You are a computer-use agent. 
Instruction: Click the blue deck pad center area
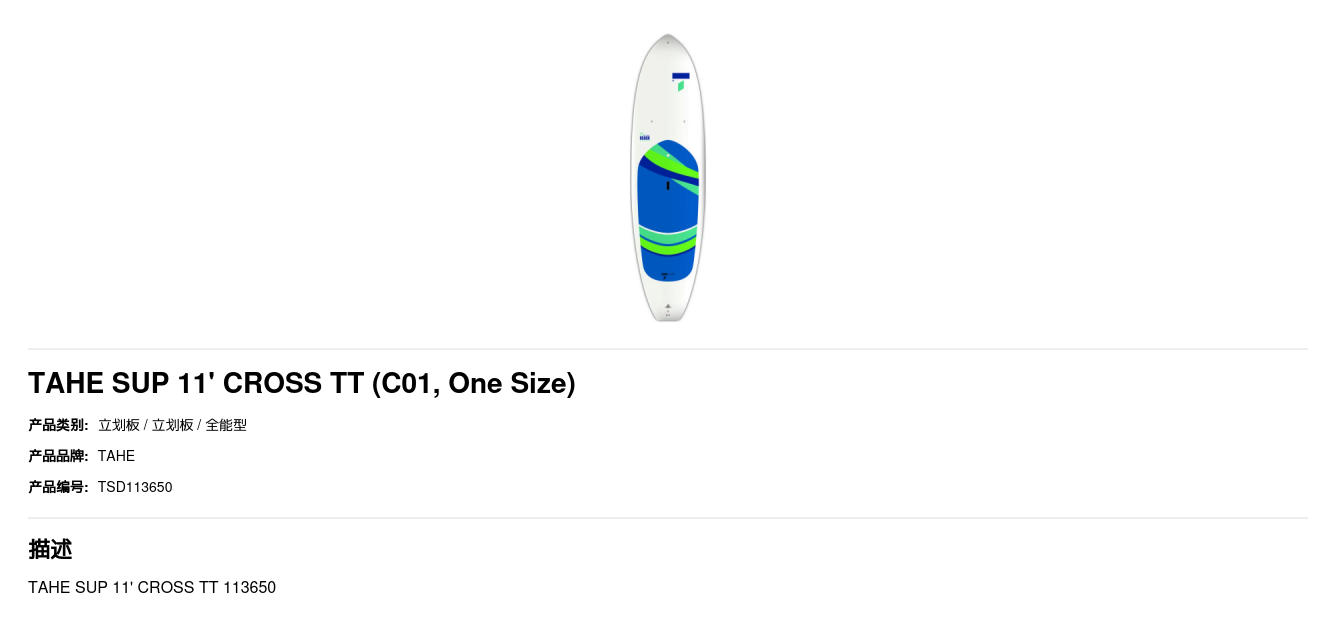pyautogui.click(x=667, y=208)
